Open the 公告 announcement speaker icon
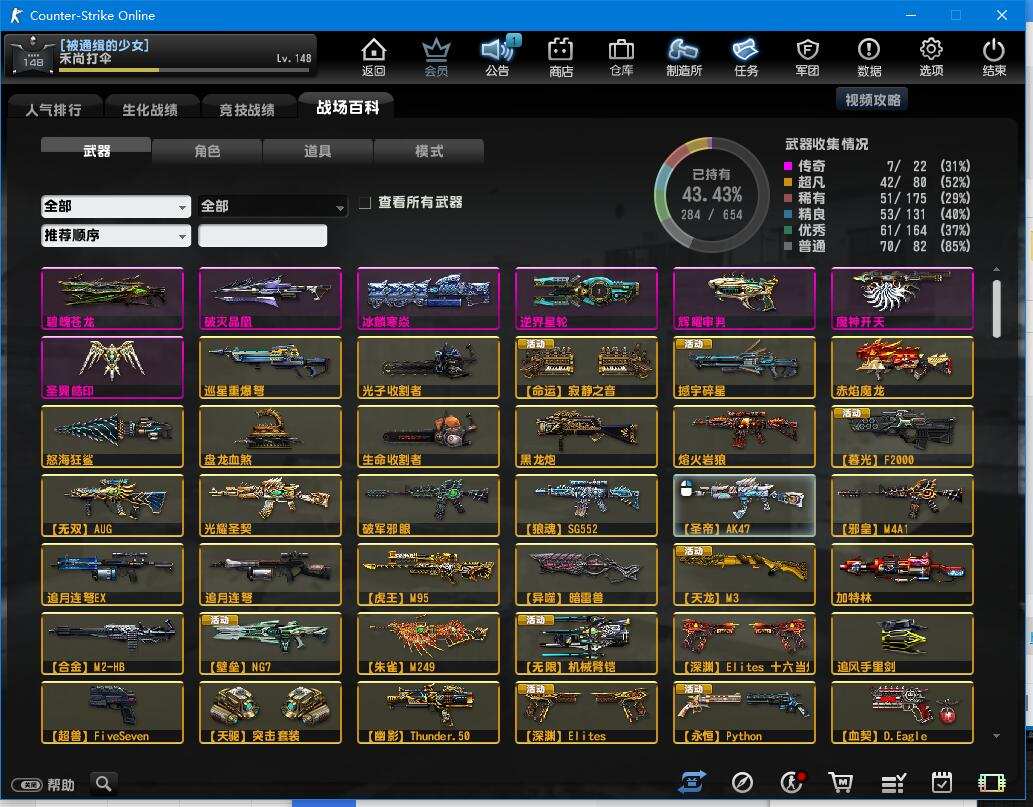 (498, 57)
